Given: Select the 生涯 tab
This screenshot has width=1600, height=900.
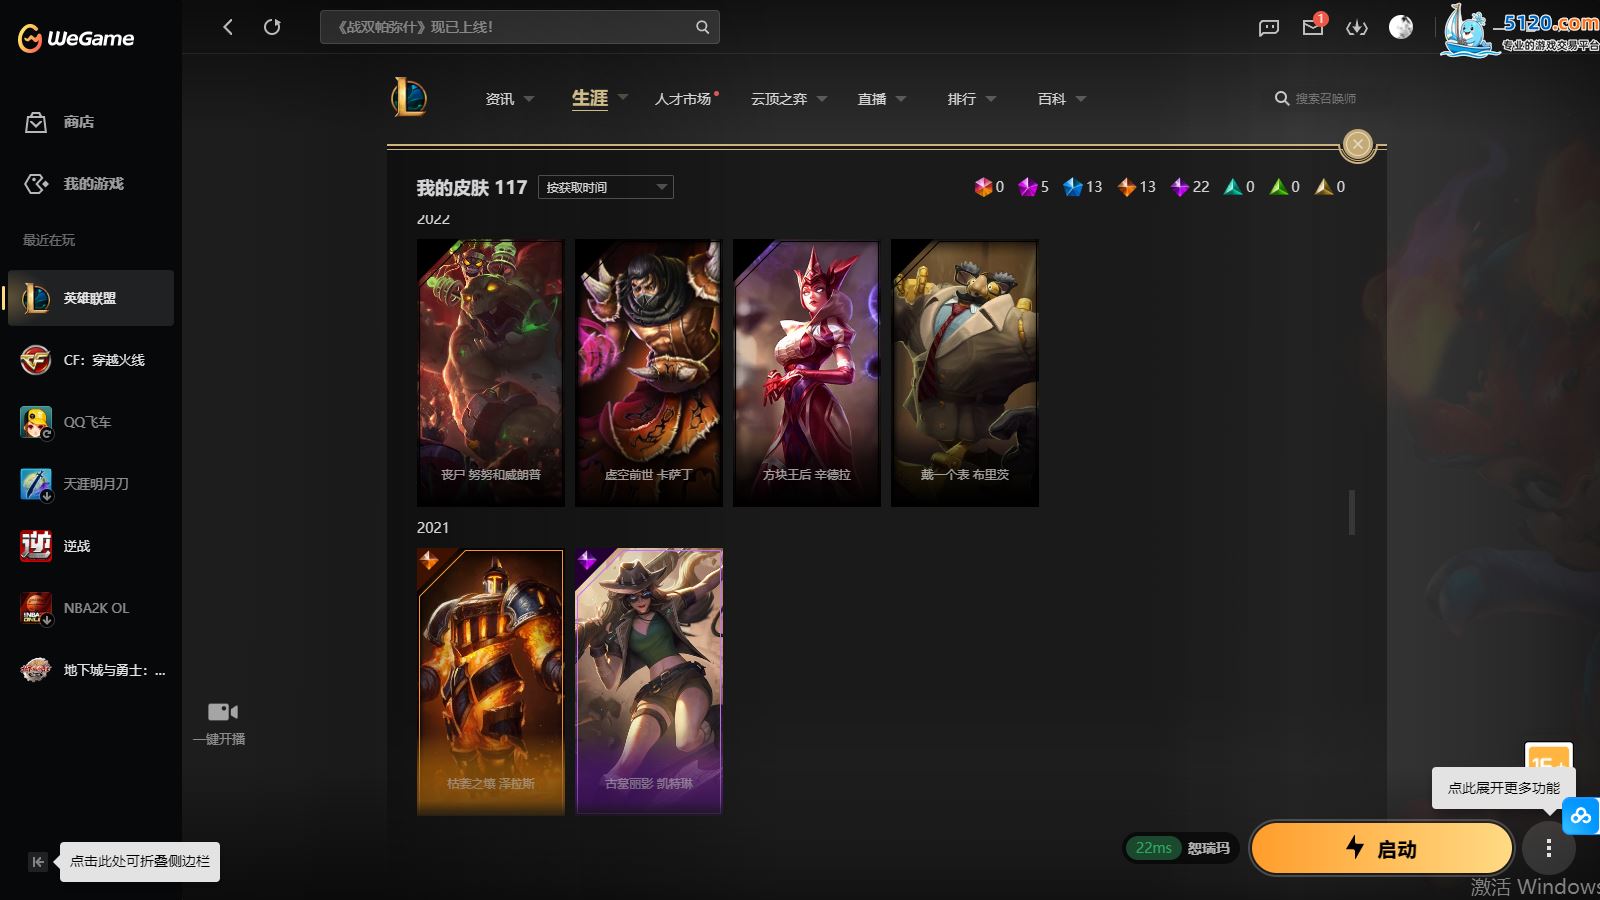Looking at the screenshot, I should pyautogui.click(x=590, y=98).
